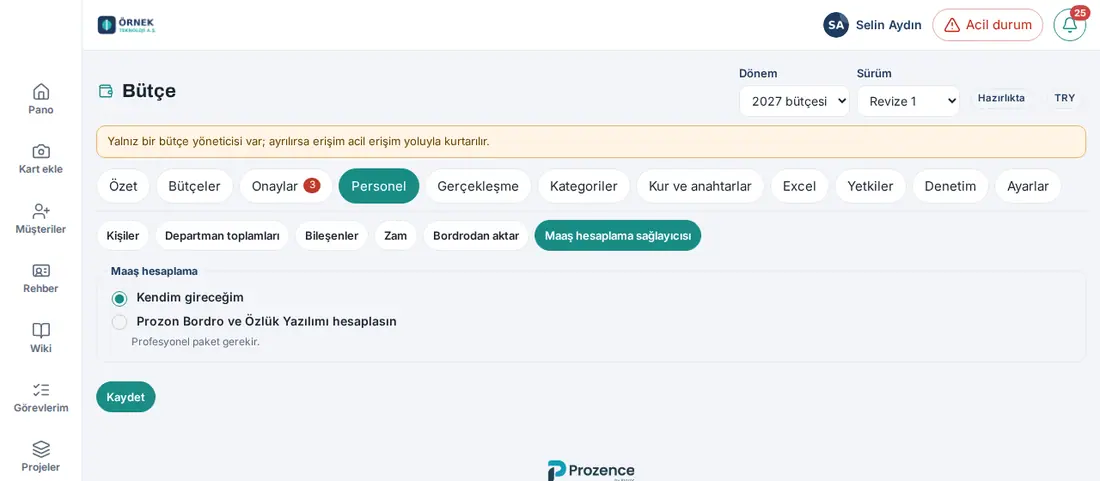Open the Wiki book icon
This screenshot has width=1100, height=481.
pyautogui.click(x=41, y=330)
